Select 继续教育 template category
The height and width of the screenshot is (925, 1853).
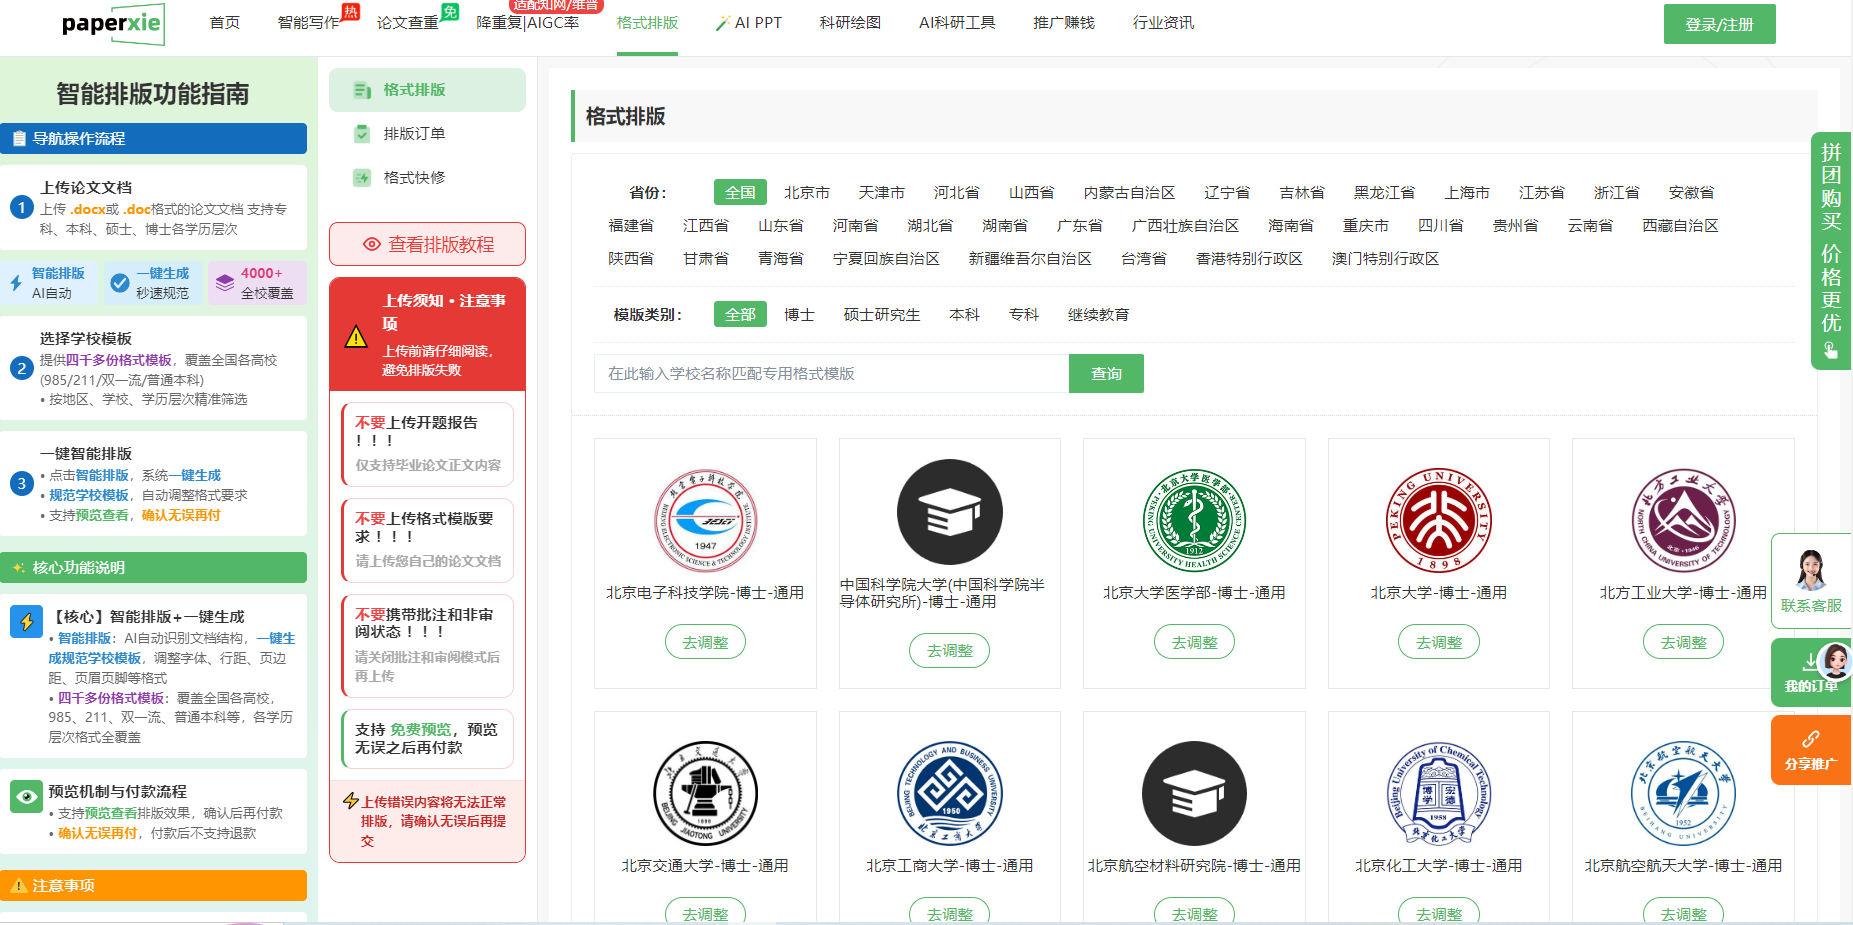(1099, 314)
